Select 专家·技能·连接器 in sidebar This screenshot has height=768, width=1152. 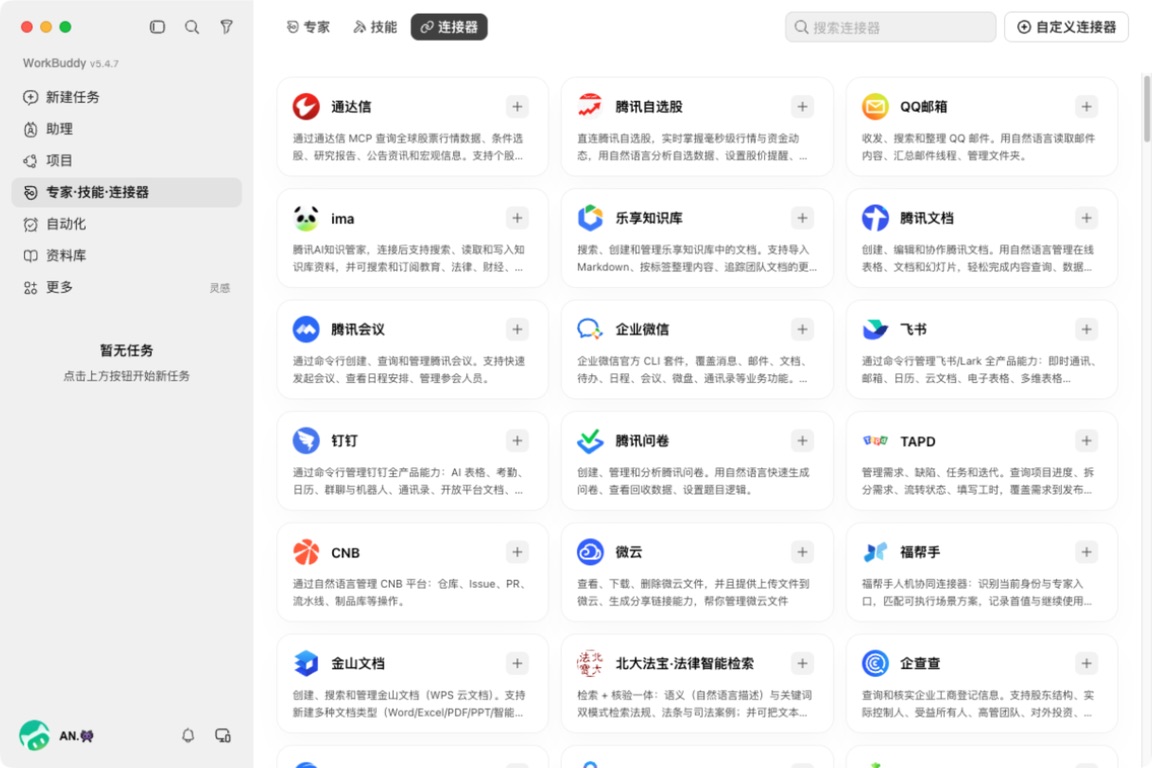tap(126, 192)
